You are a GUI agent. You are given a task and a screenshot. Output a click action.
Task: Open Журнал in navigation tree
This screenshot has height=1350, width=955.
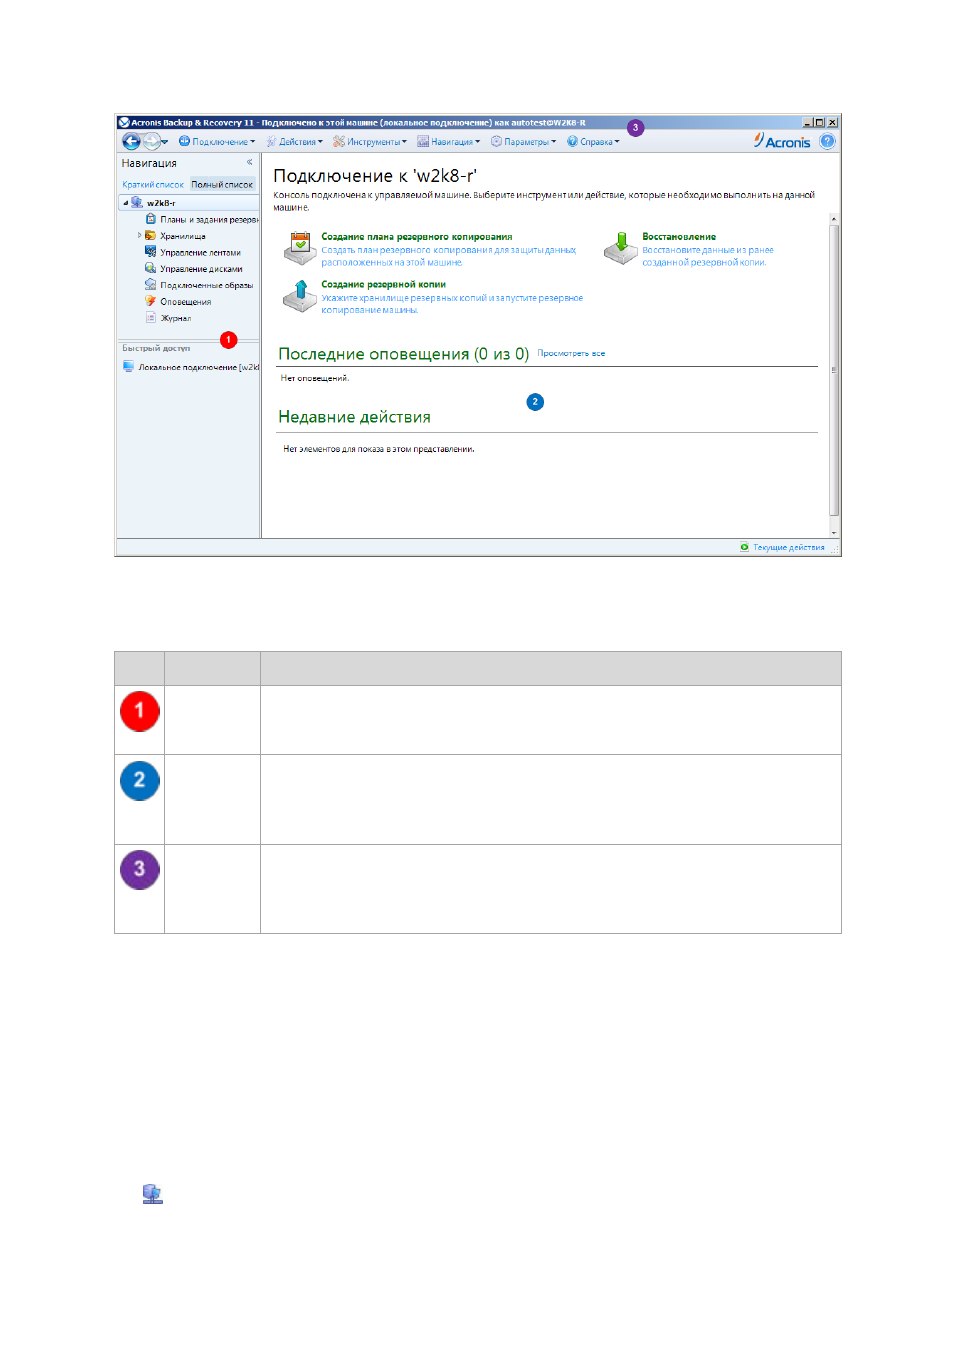click(176, 318)
